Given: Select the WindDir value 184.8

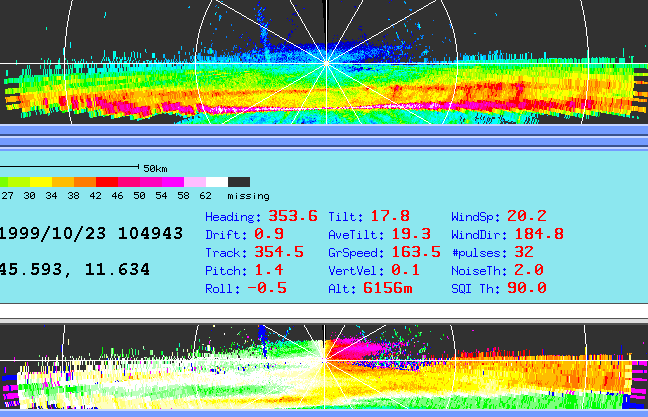Looking at the screenshot, I should pyautogui.click(x=539, y=234).
